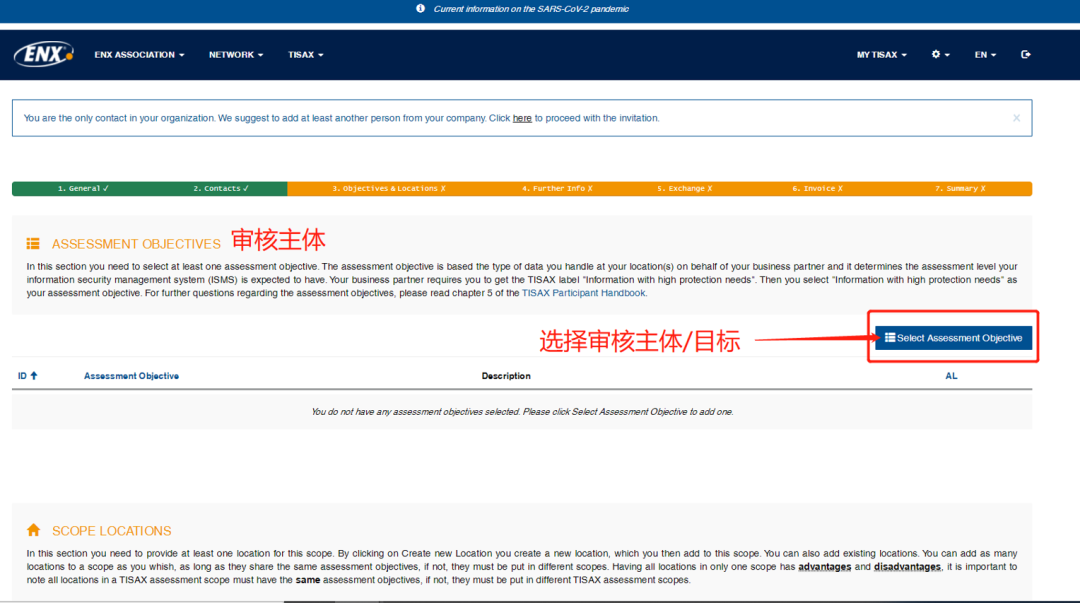1080x603 pixels.
Task: Follow the 'here' invitation link
Action: coord(522,119)
